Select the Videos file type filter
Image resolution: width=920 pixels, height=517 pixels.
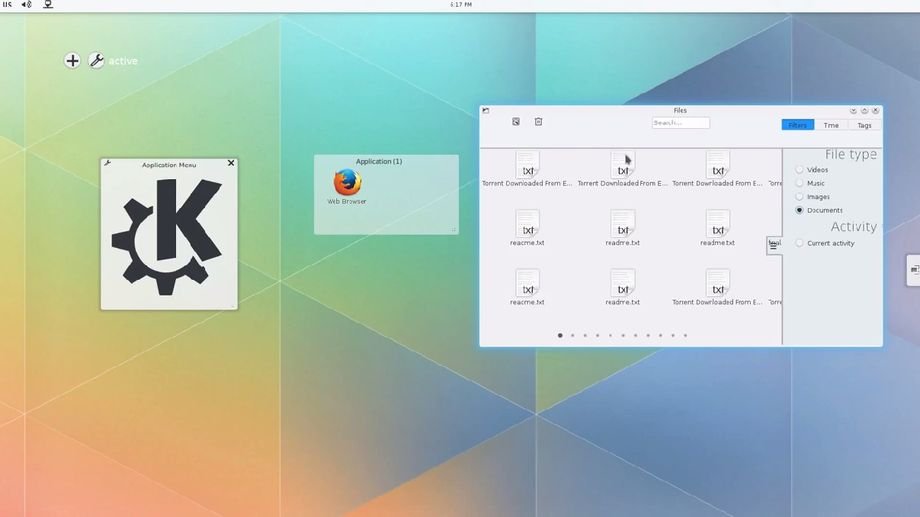point(799,170)
